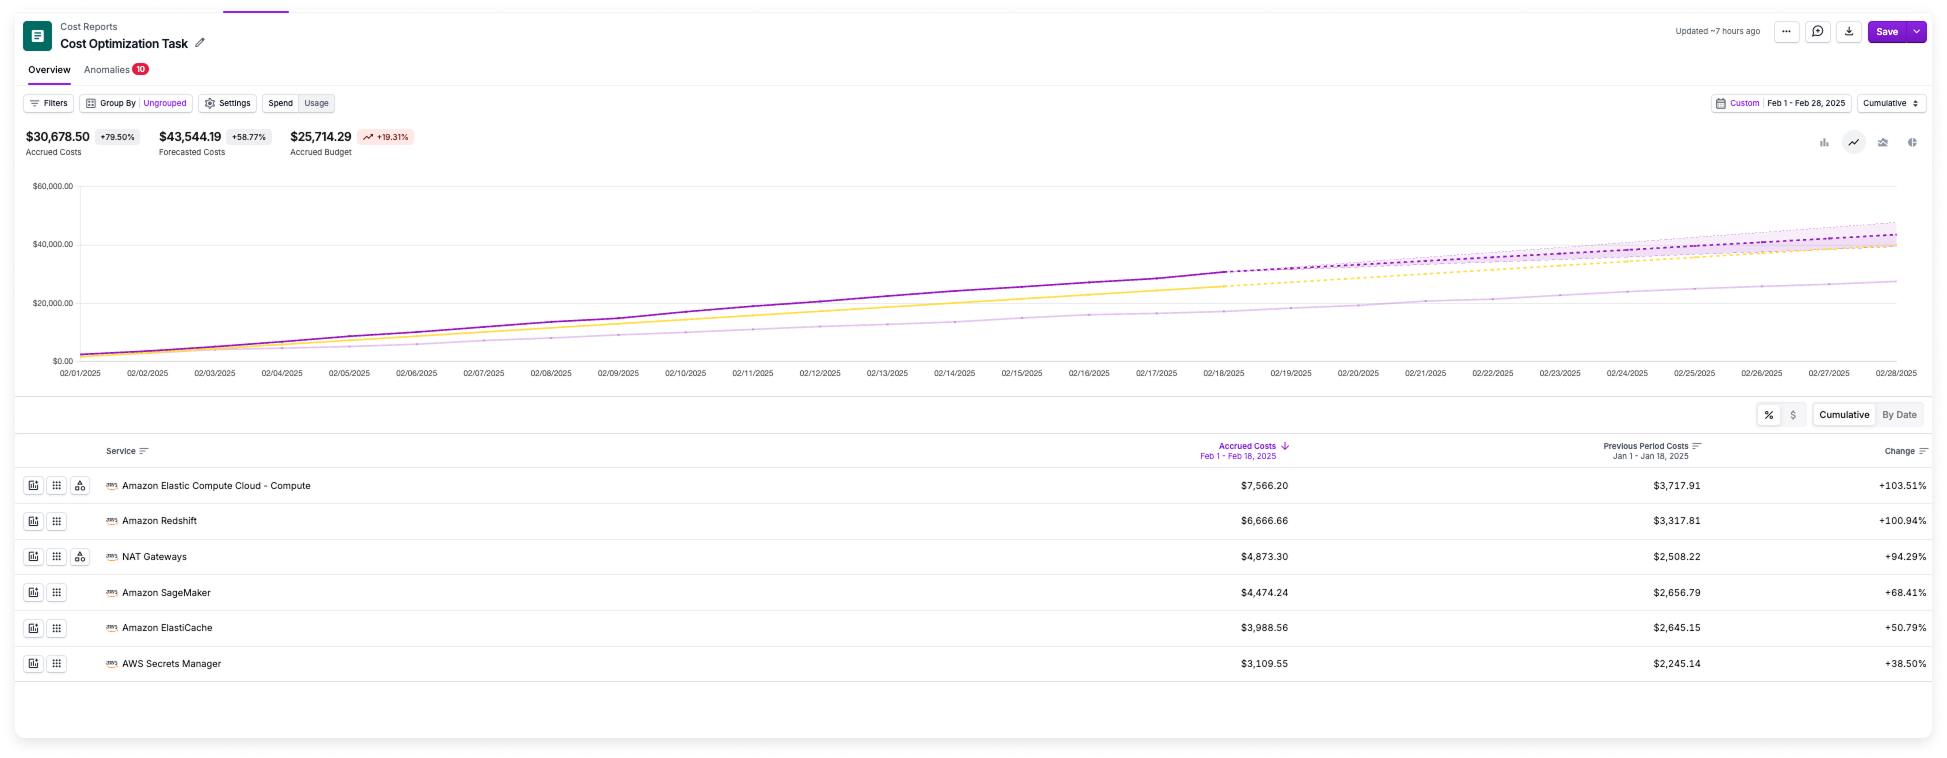
Task: Open chart insights for AWS Secrets Manager row
Action: (33, 664)
